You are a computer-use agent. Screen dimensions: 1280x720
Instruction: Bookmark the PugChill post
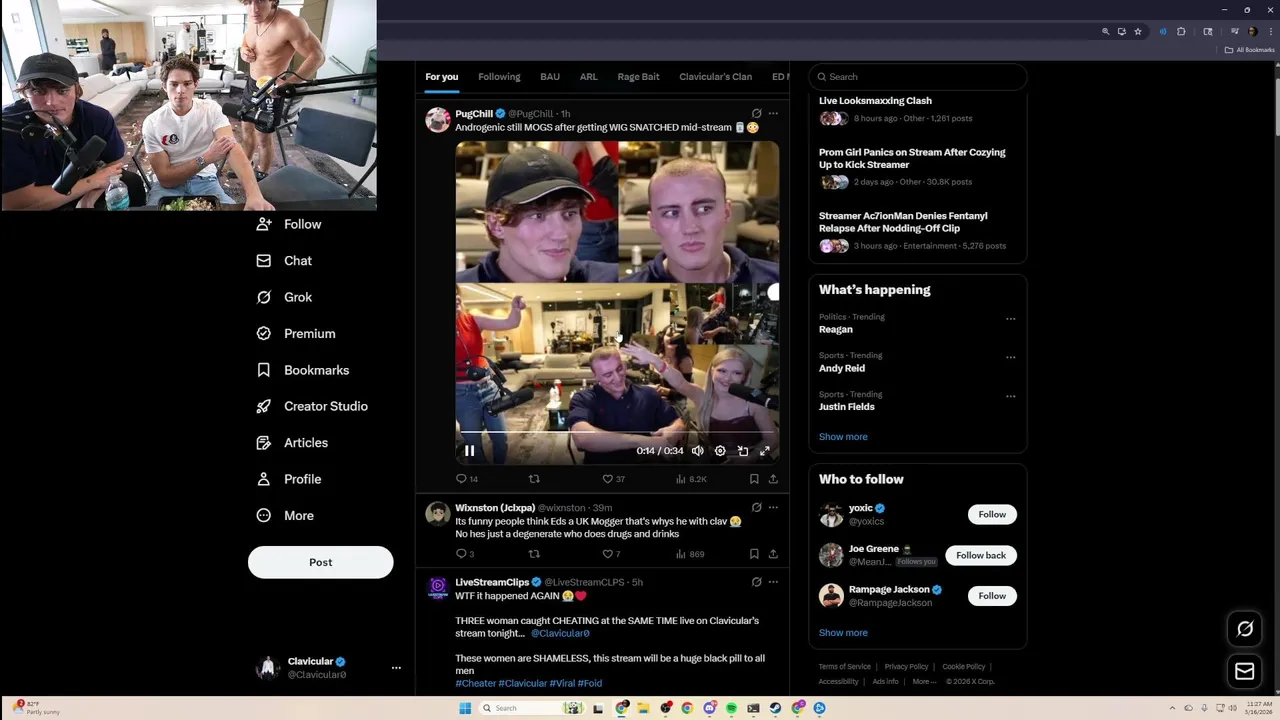(754, 479)
